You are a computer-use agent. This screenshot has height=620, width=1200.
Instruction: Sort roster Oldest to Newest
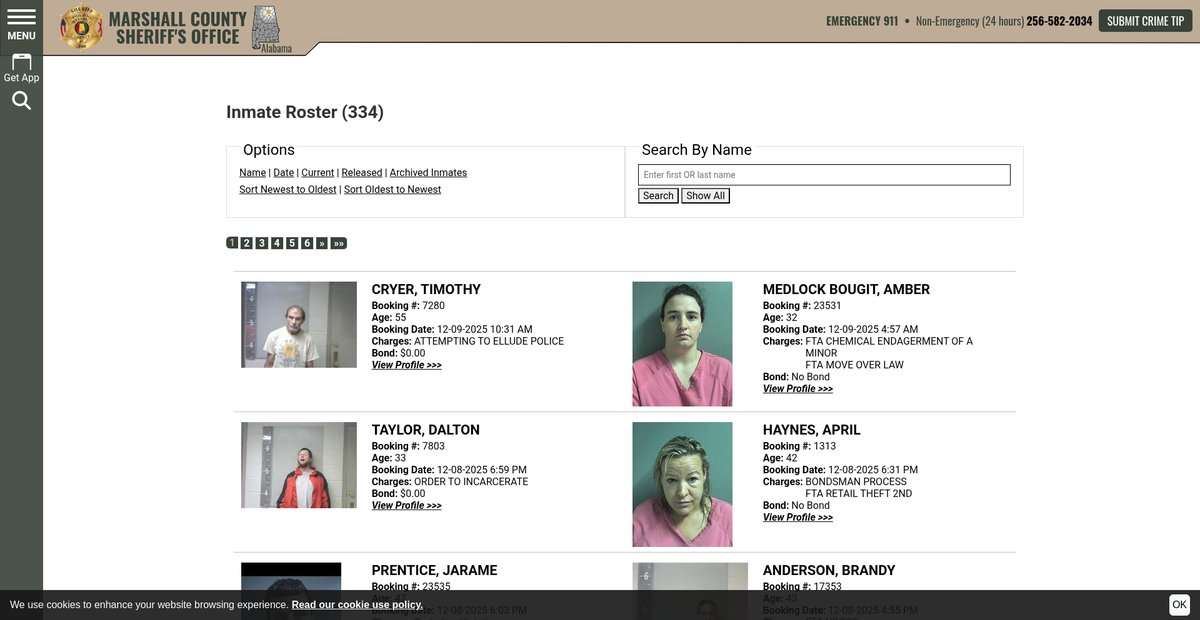pos(392,190)
